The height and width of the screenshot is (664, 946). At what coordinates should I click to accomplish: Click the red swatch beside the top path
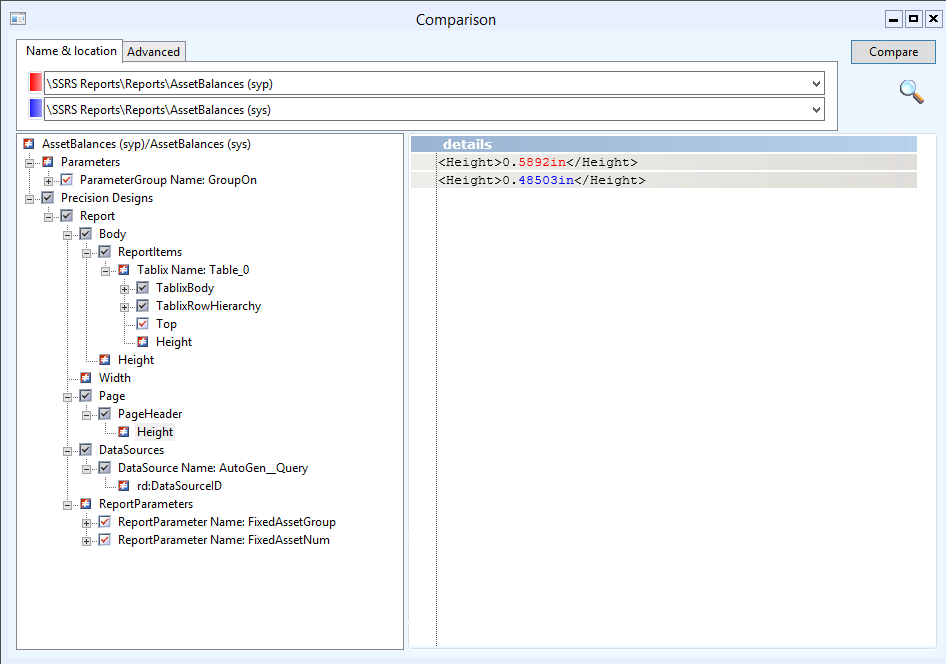click(x=33, y=84)
